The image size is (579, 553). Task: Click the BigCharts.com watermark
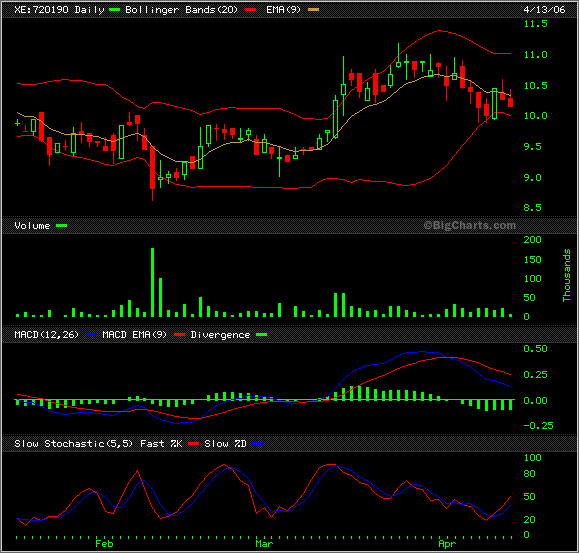[470, 225]
